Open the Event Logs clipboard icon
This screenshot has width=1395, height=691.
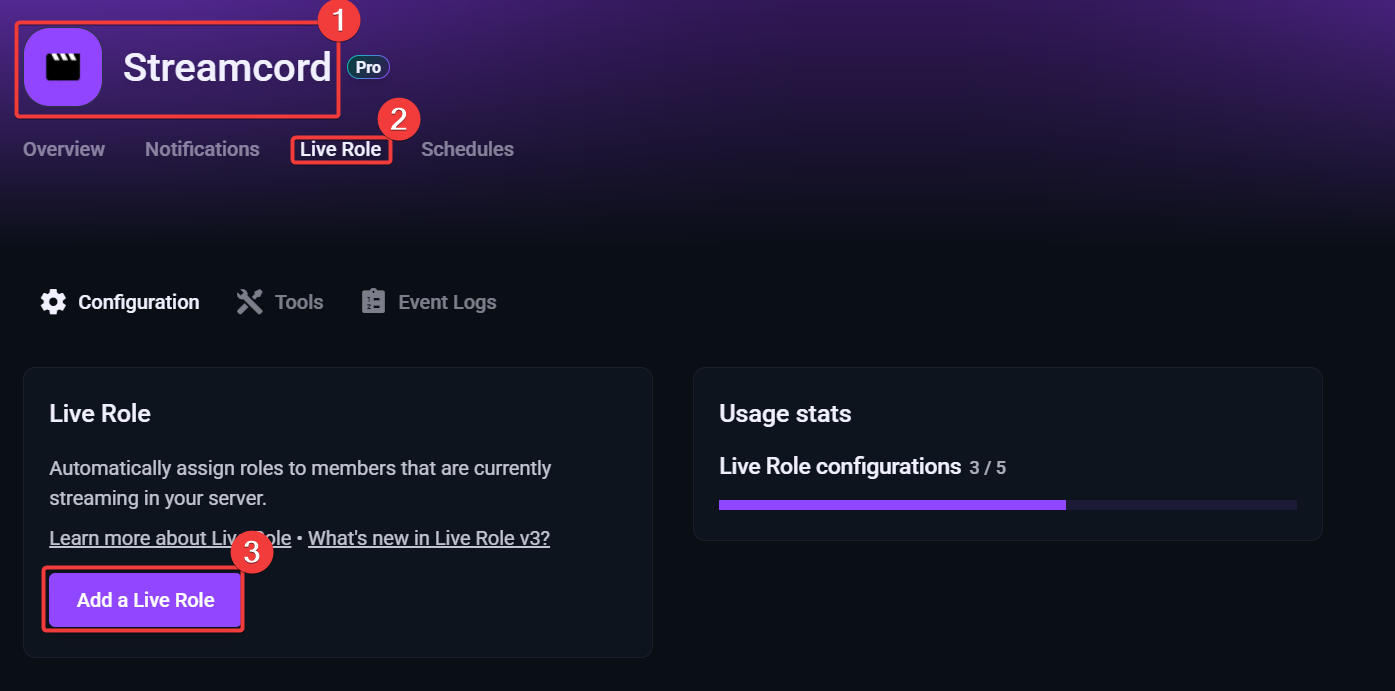(373, 300)
